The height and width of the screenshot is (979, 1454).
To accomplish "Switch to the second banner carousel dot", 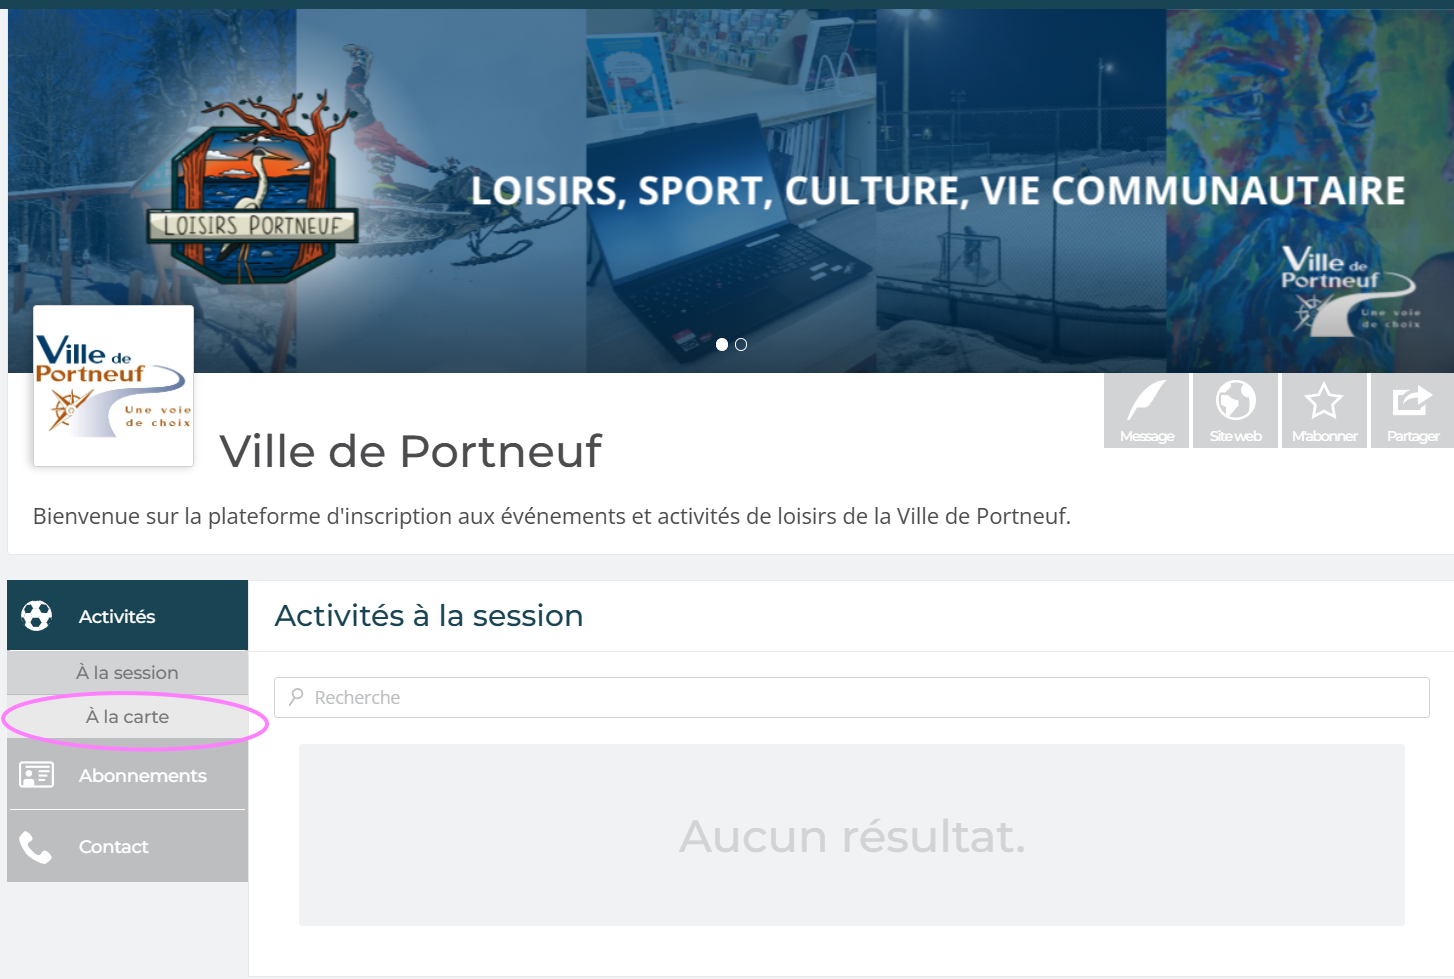I will tap(741, 345).
